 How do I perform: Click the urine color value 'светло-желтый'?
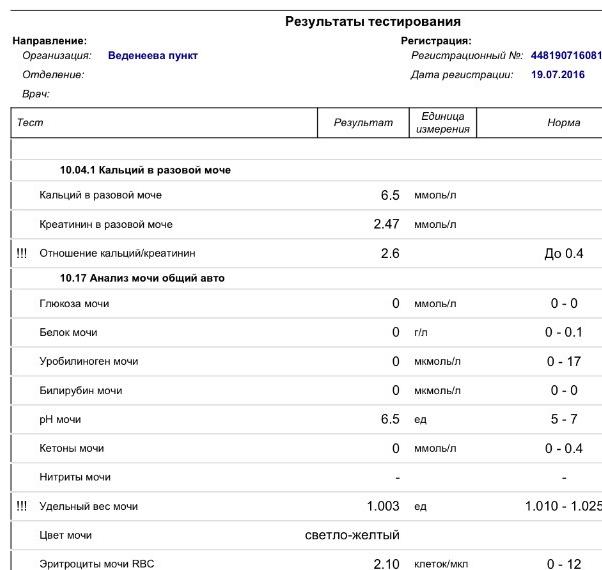352,535
